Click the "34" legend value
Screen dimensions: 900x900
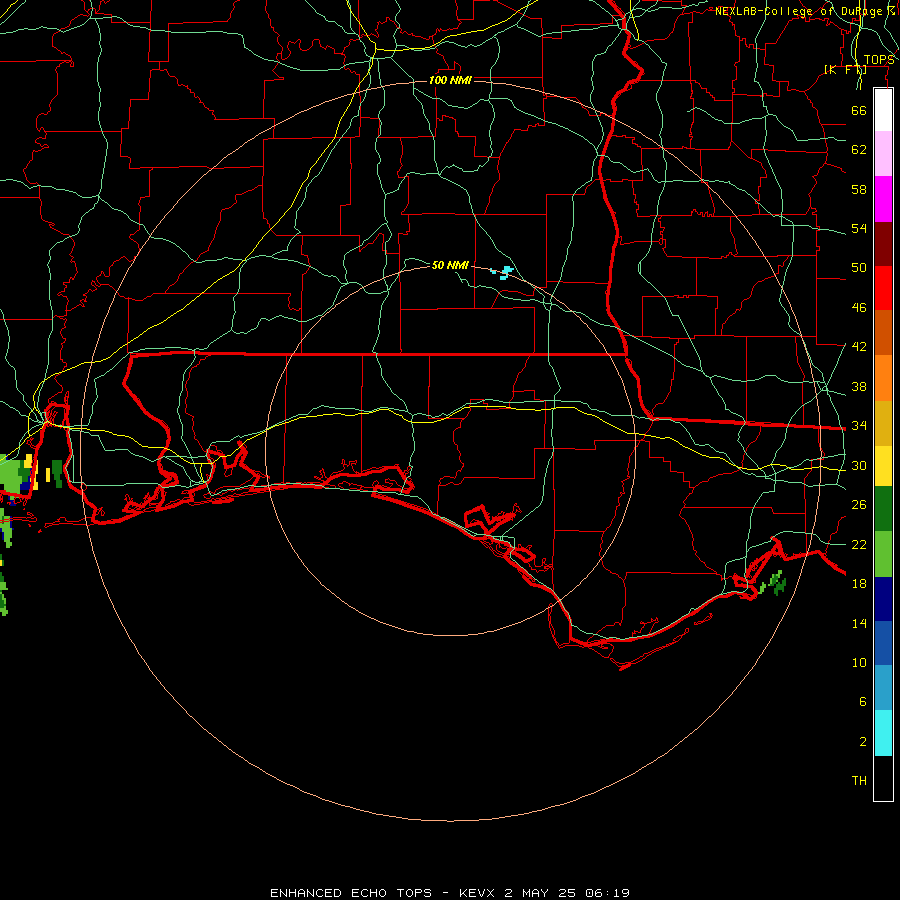pos(859,426)
